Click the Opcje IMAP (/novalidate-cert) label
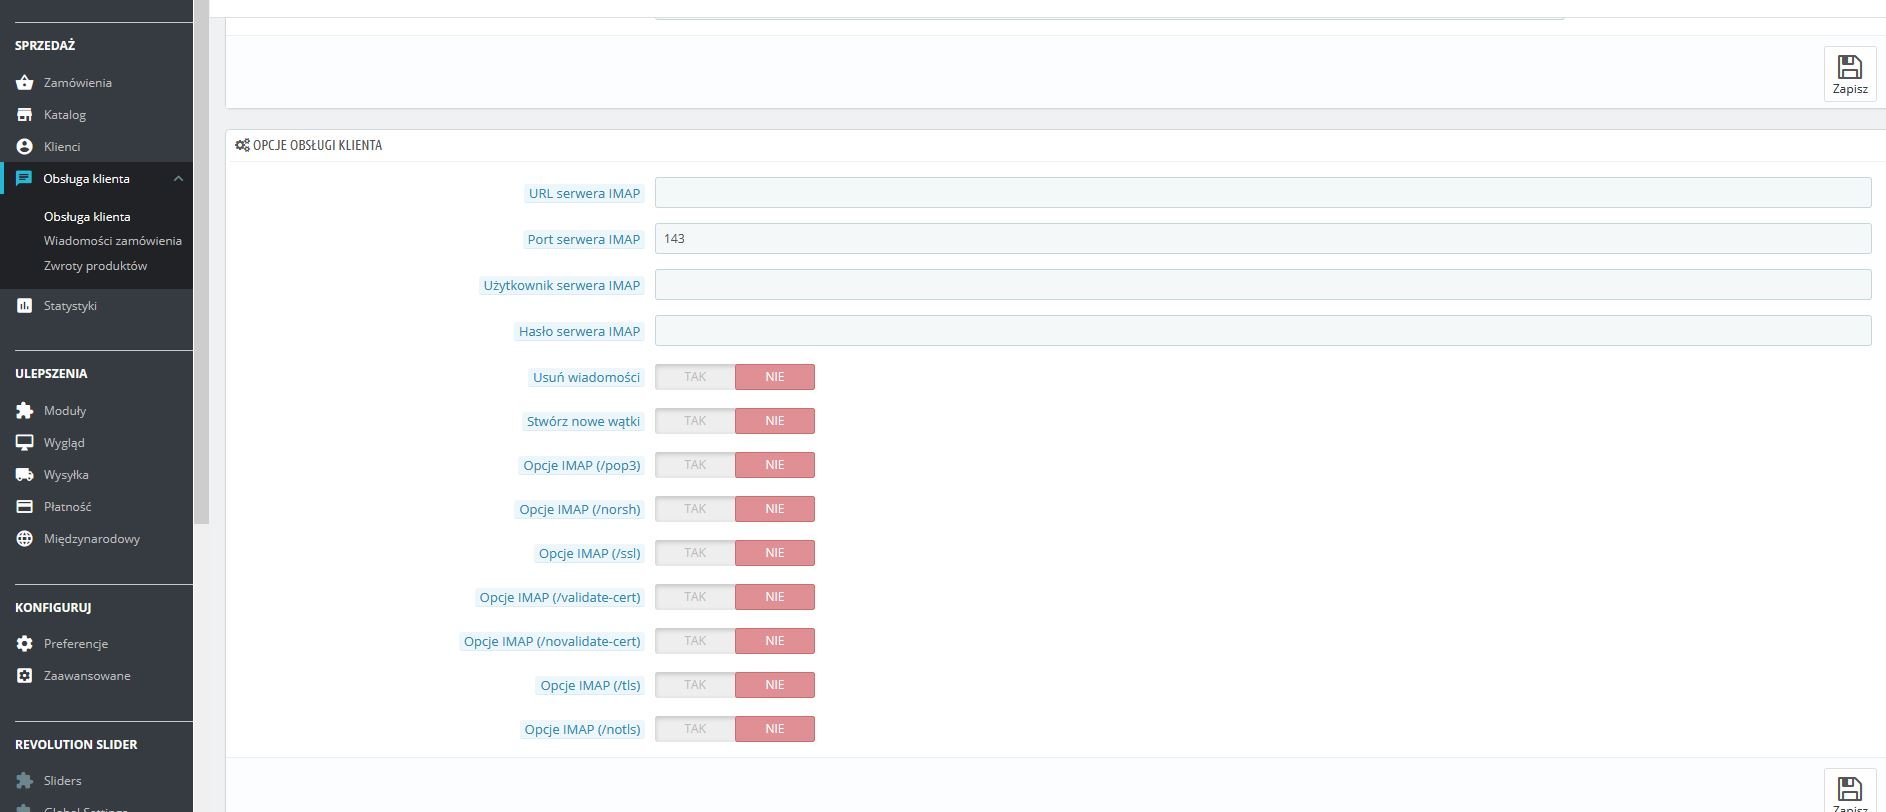 tap(552, 642)
